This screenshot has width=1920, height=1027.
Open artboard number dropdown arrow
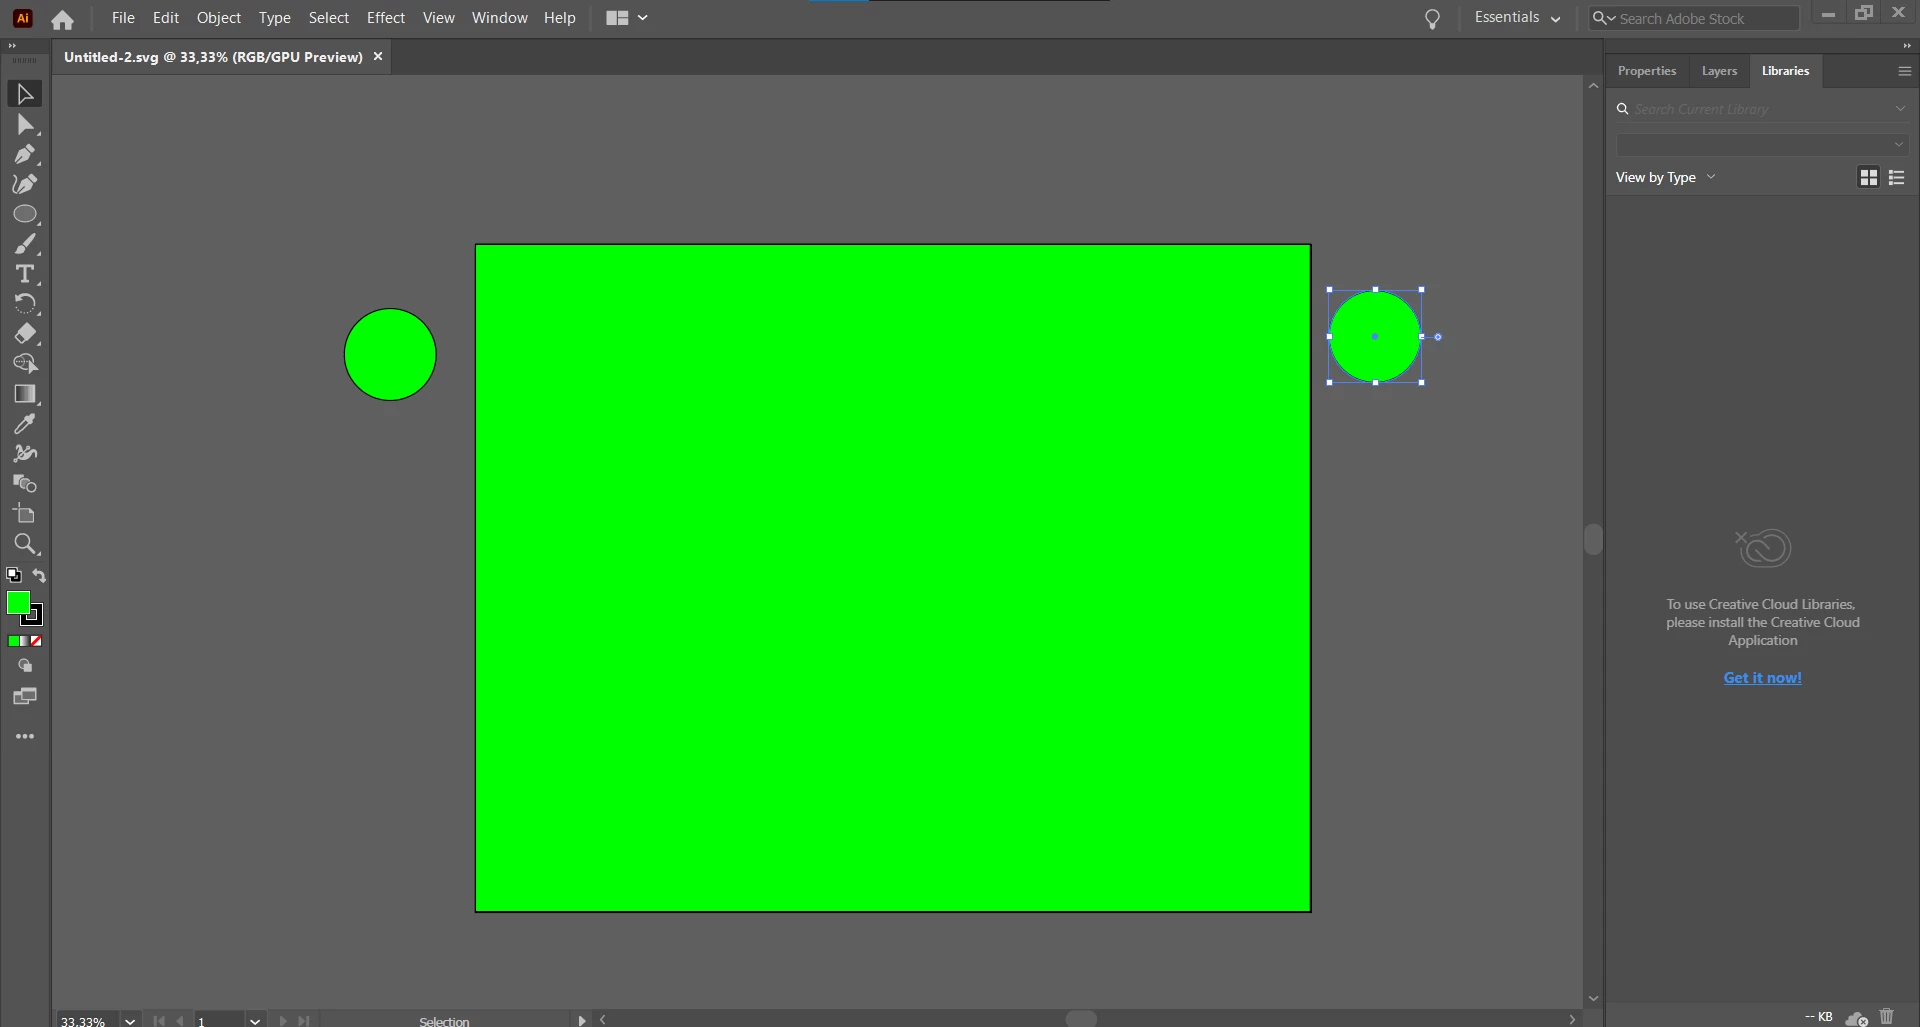pyautogui.click(x=255, y=1020)
